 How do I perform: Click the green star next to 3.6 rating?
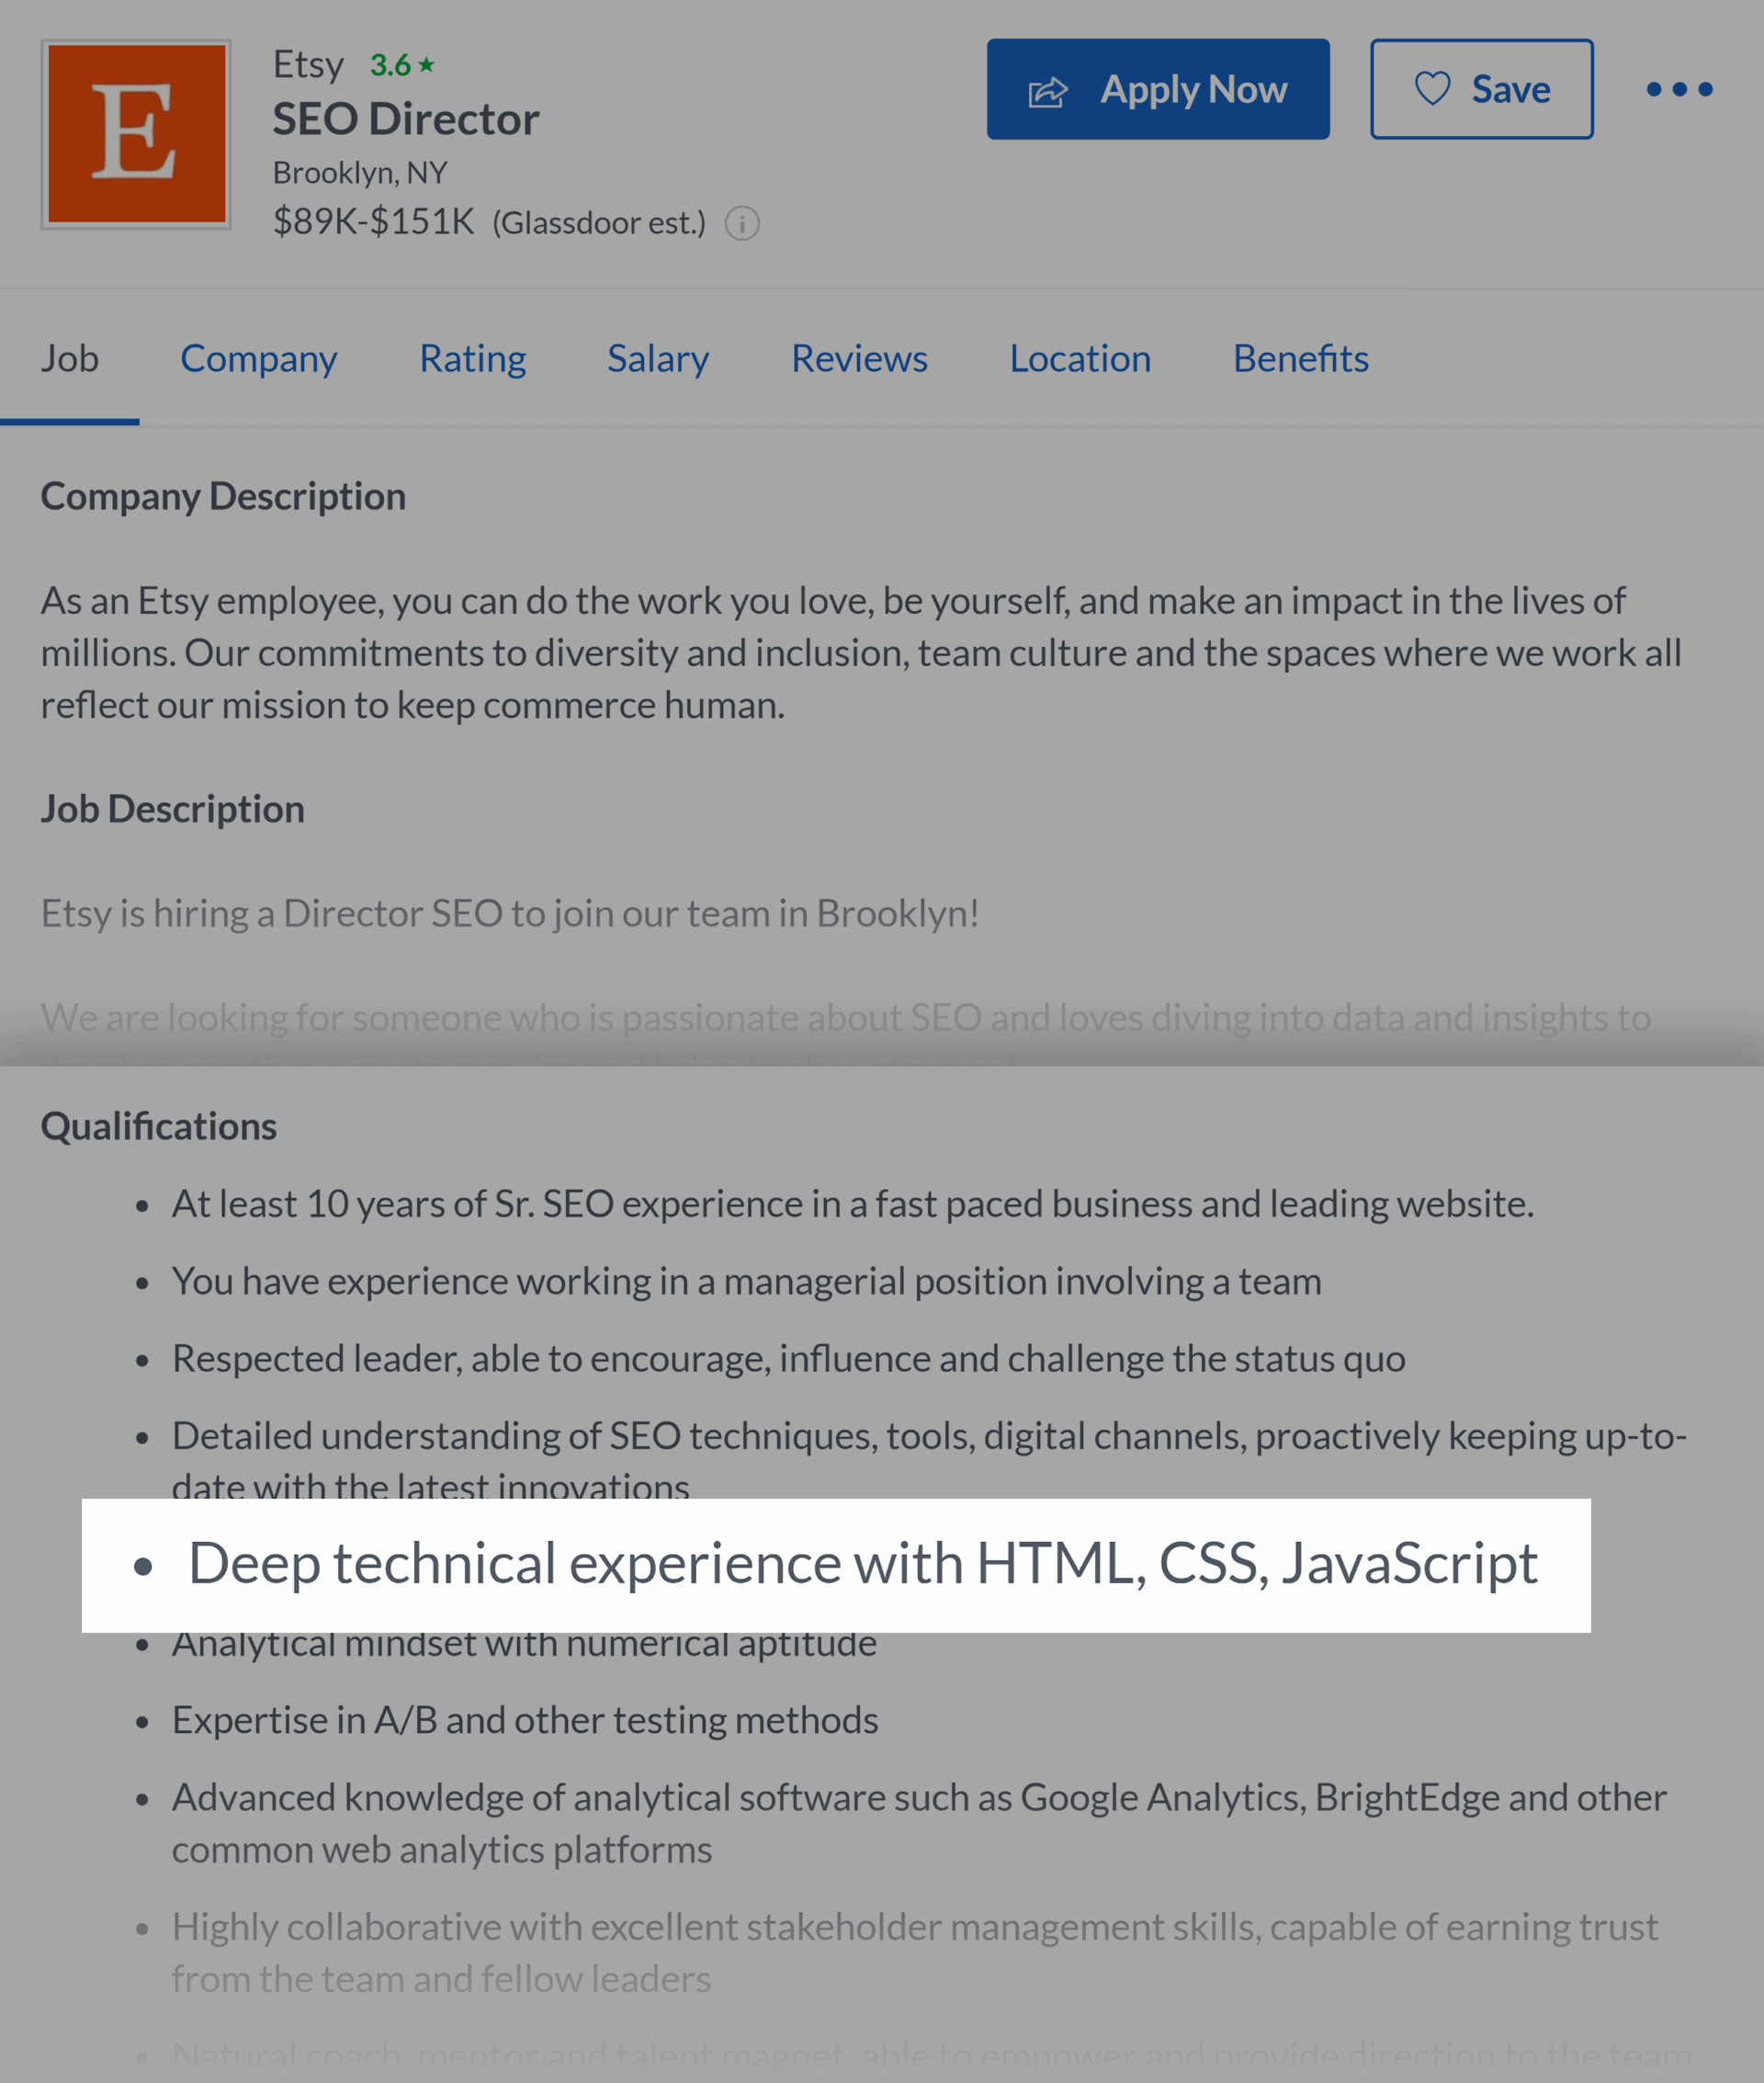click(x=426, y=63)
